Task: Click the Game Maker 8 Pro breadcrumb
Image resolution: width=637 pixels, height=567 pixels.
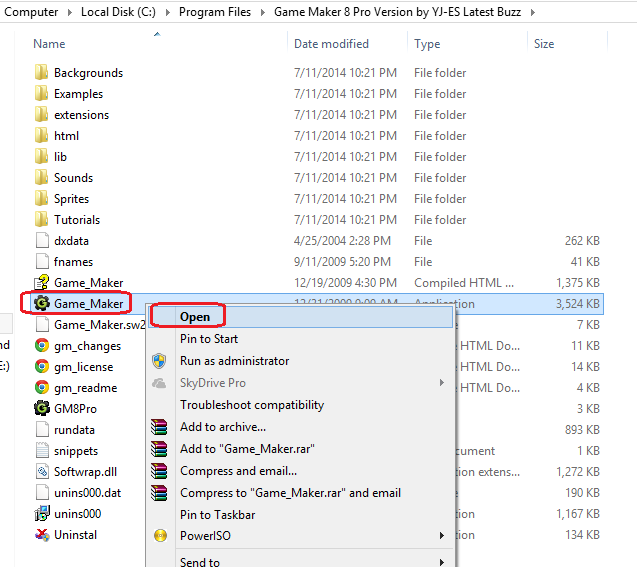Action: coord(397,12)
